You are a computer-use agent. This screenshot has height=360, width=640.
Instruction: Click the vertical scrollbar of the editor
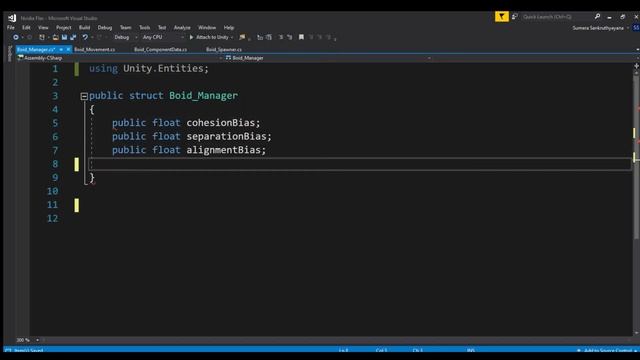[x=636, y=157]
